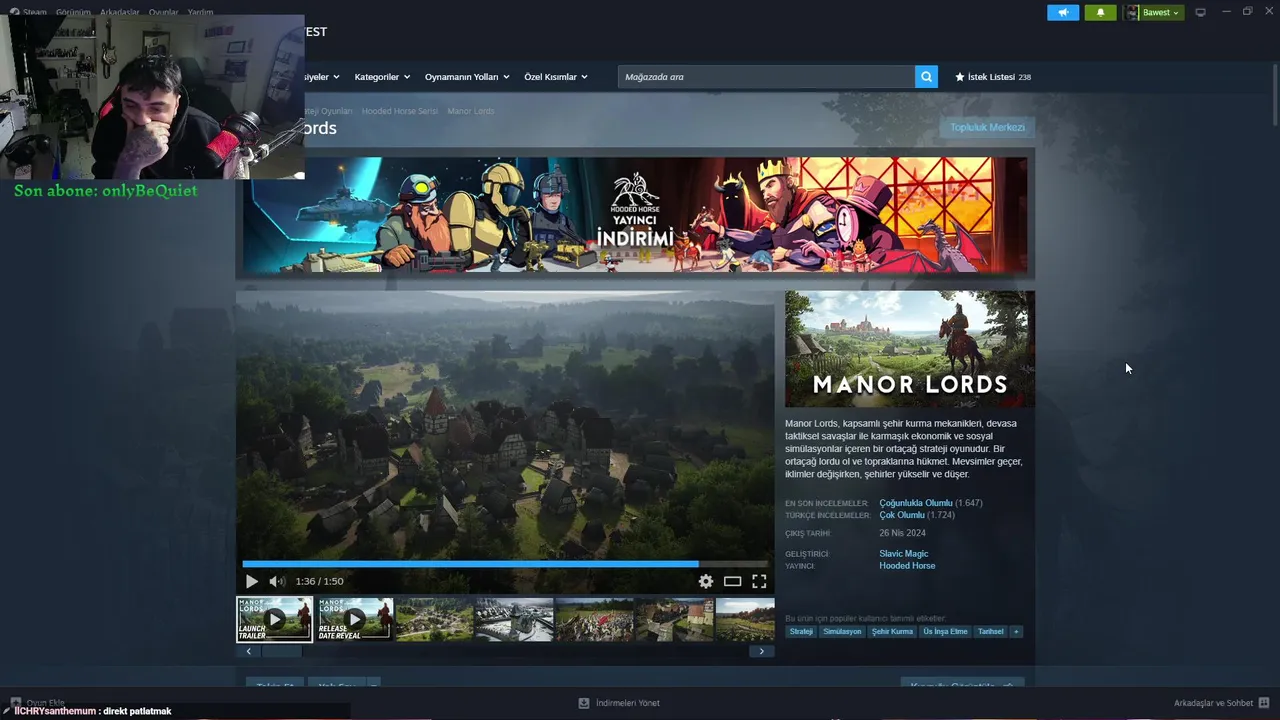Open the Oyunlar menu
Viewport: 1280px width, 720px height.
tap(164, 12)
